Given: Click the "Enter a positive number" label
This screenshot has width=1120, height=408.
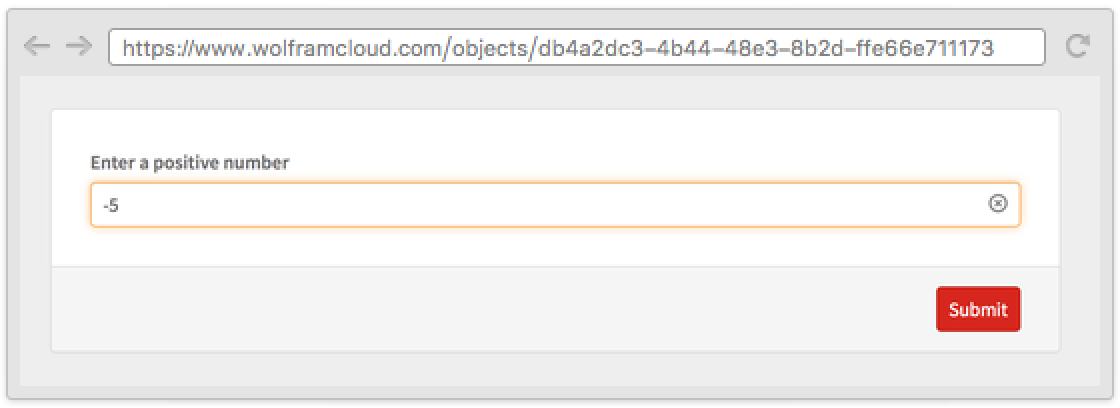Looking at the screenshot, I should tap(189, 163).
